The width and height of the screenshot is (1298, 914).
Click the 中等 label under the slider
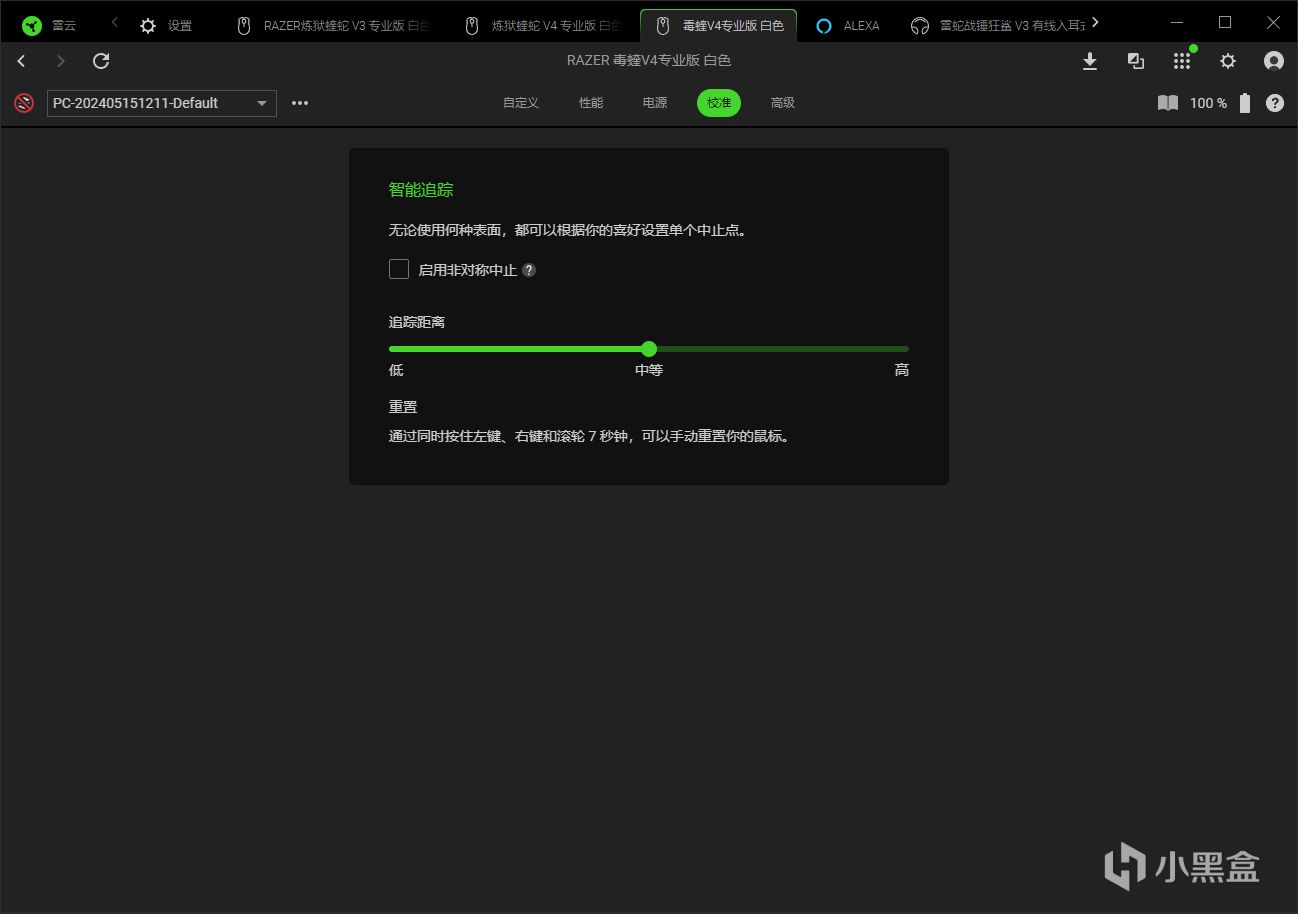649,370
